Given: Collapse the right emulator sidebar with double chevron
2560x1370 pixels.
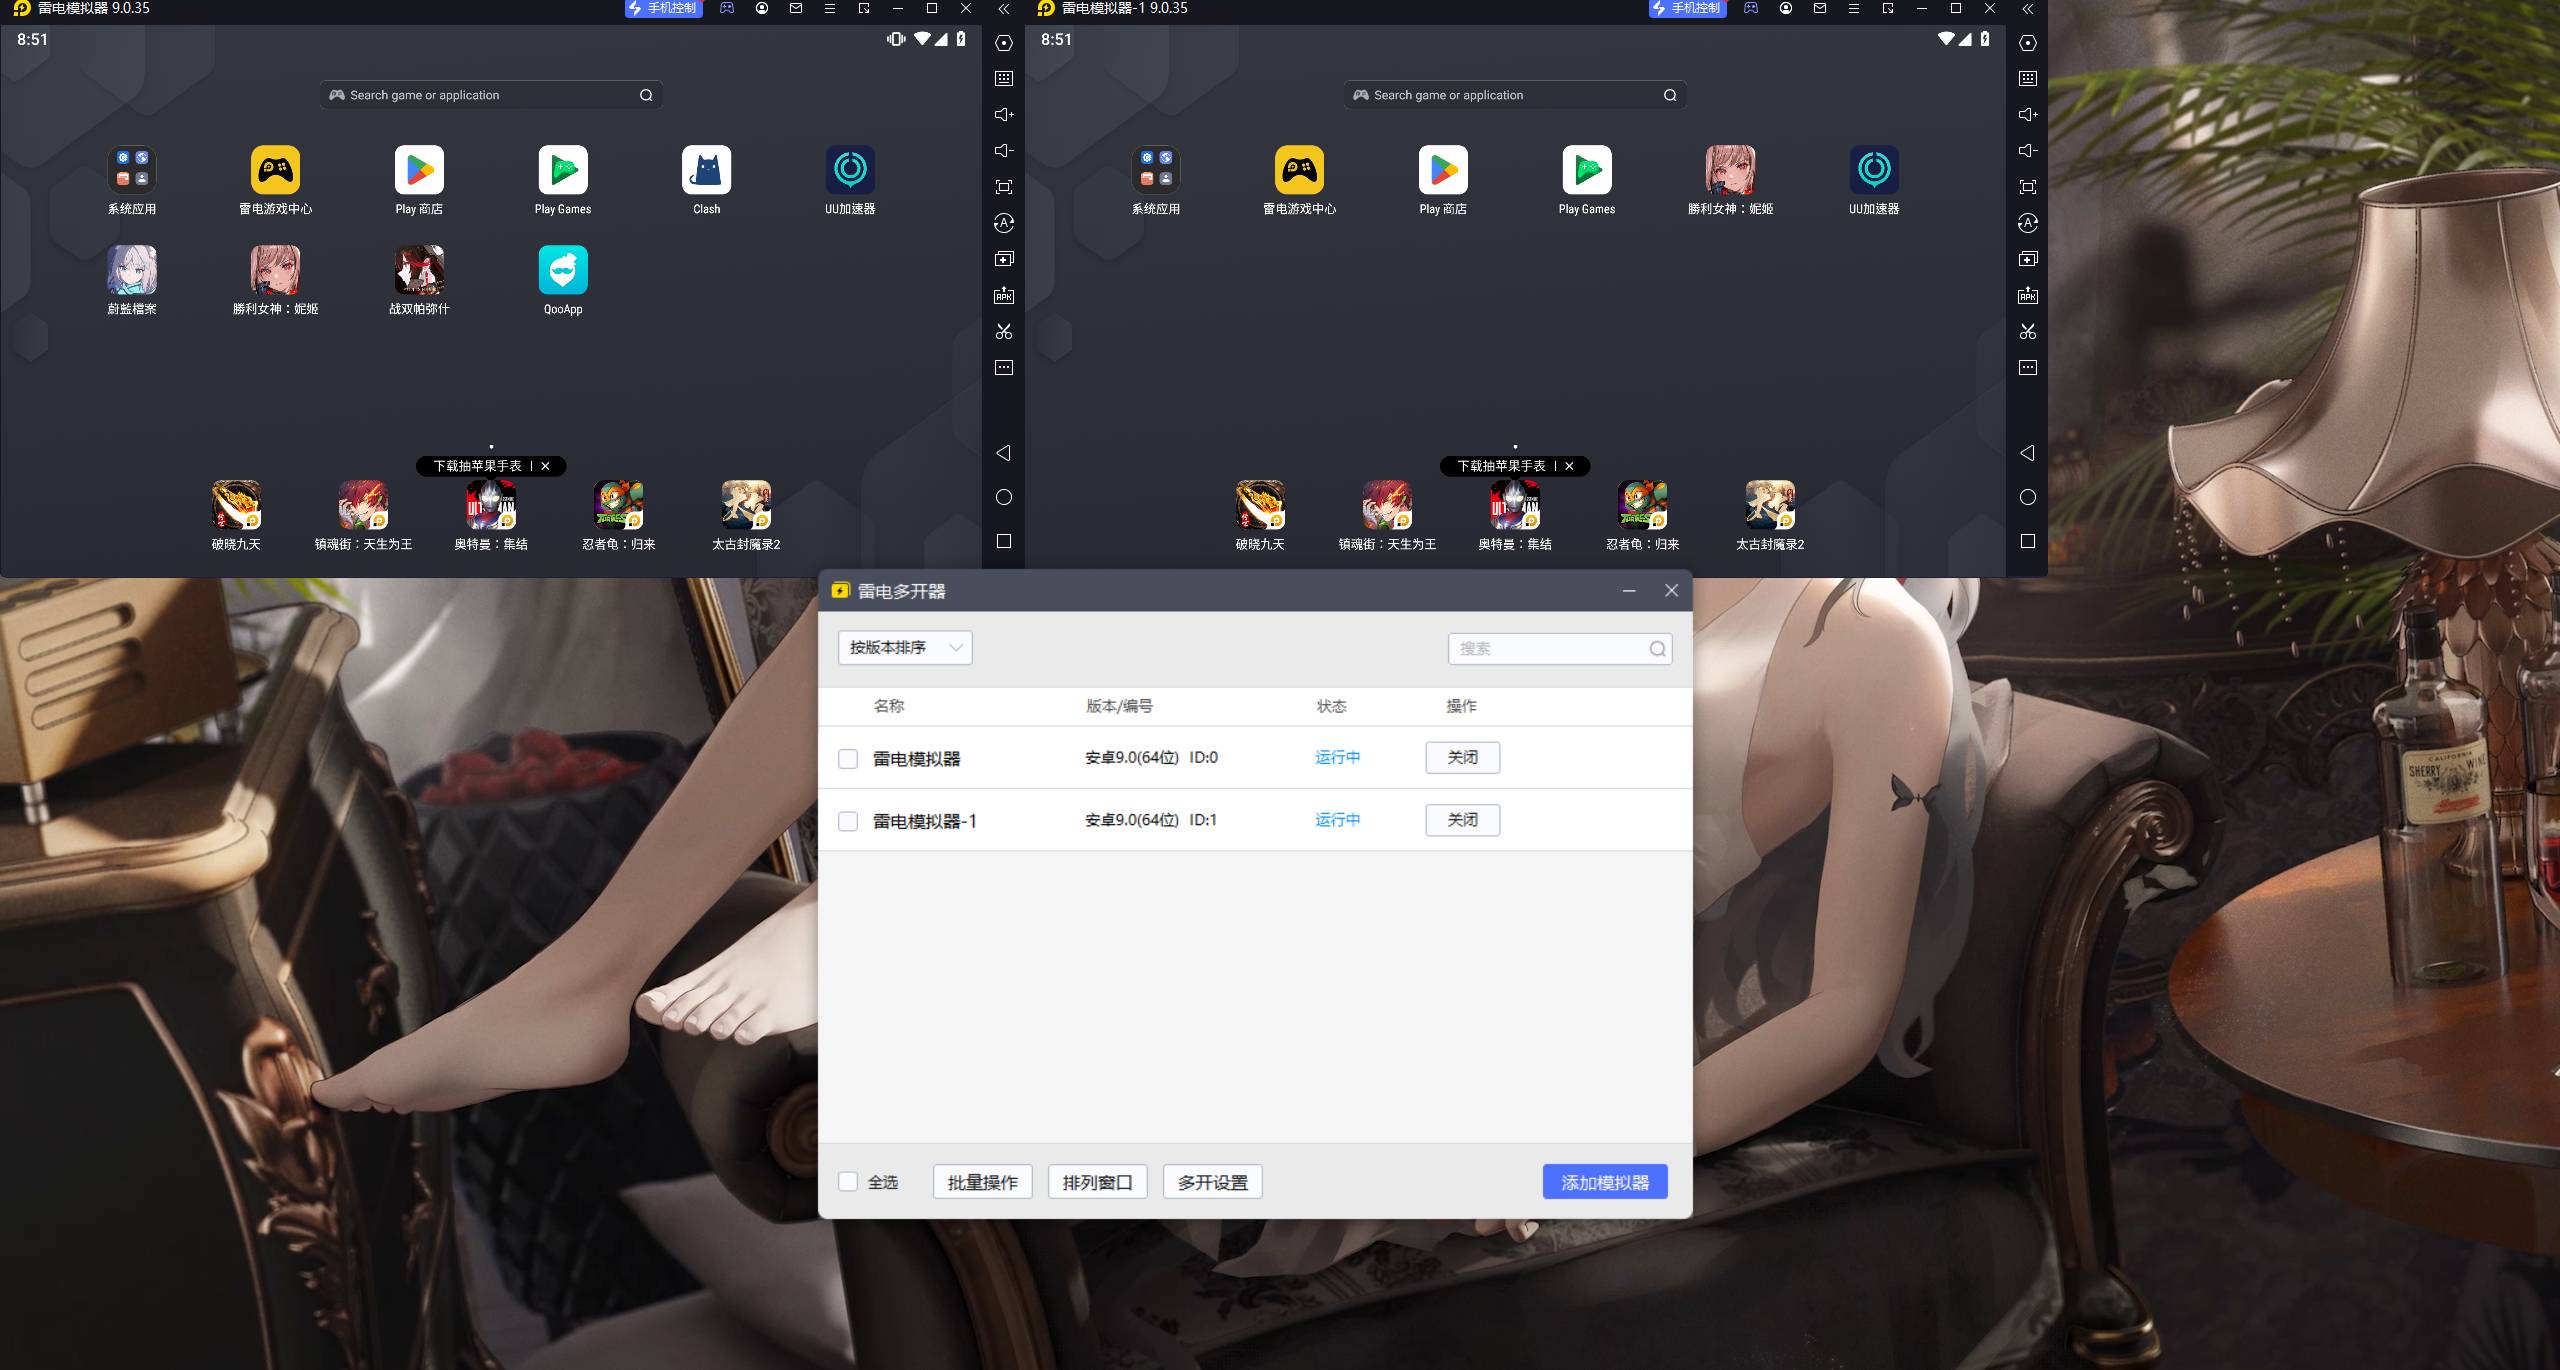Looking at the screenshot, I should (x=2027, y=8).
